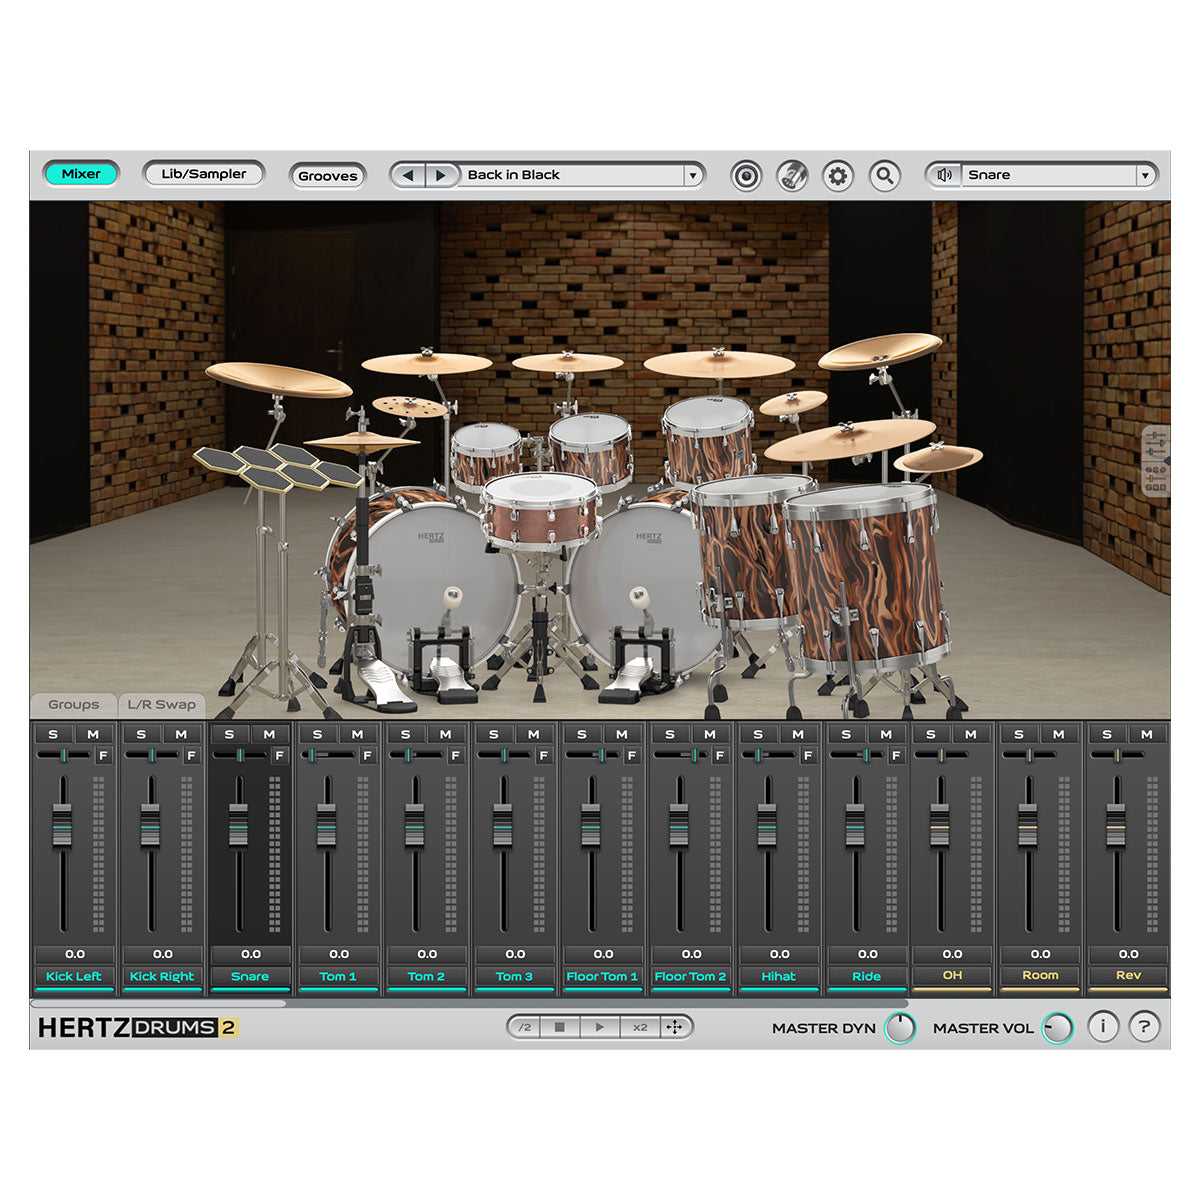Open the F effects button on Tom 3
1200x1200 pixels.
click(543, 756)
